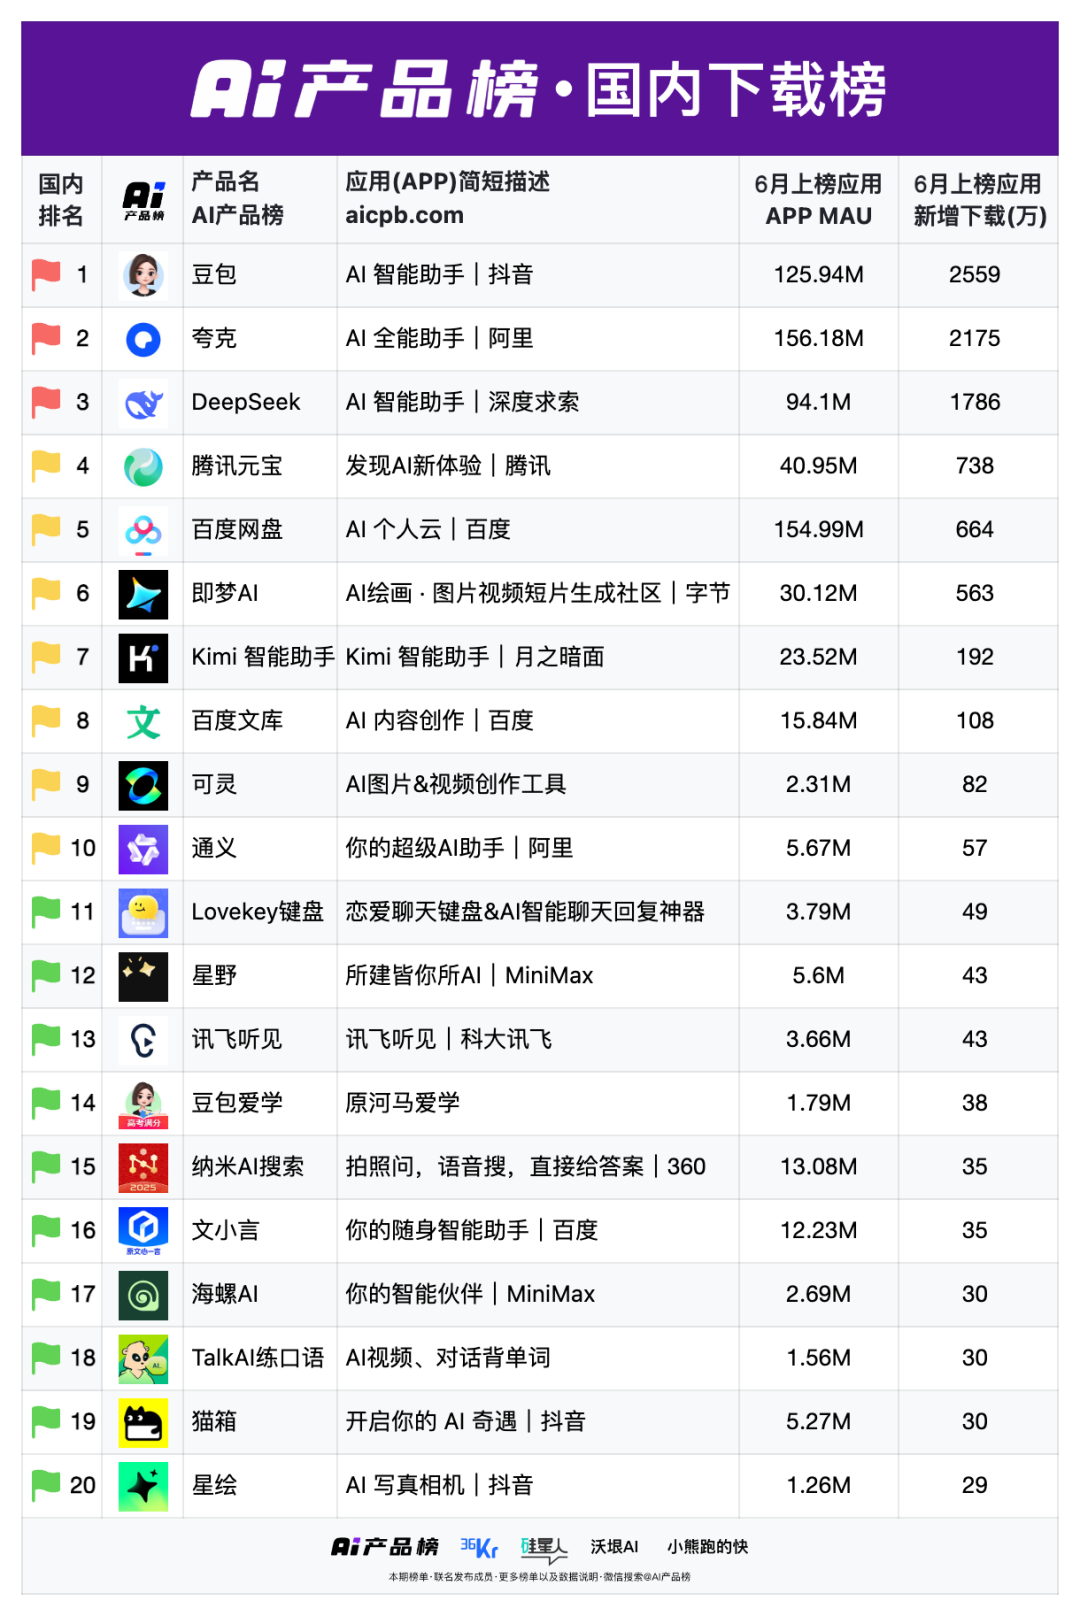Click the rank number '10'
The width and height of the screenshot is (1080, 1616).
point(83,849)
